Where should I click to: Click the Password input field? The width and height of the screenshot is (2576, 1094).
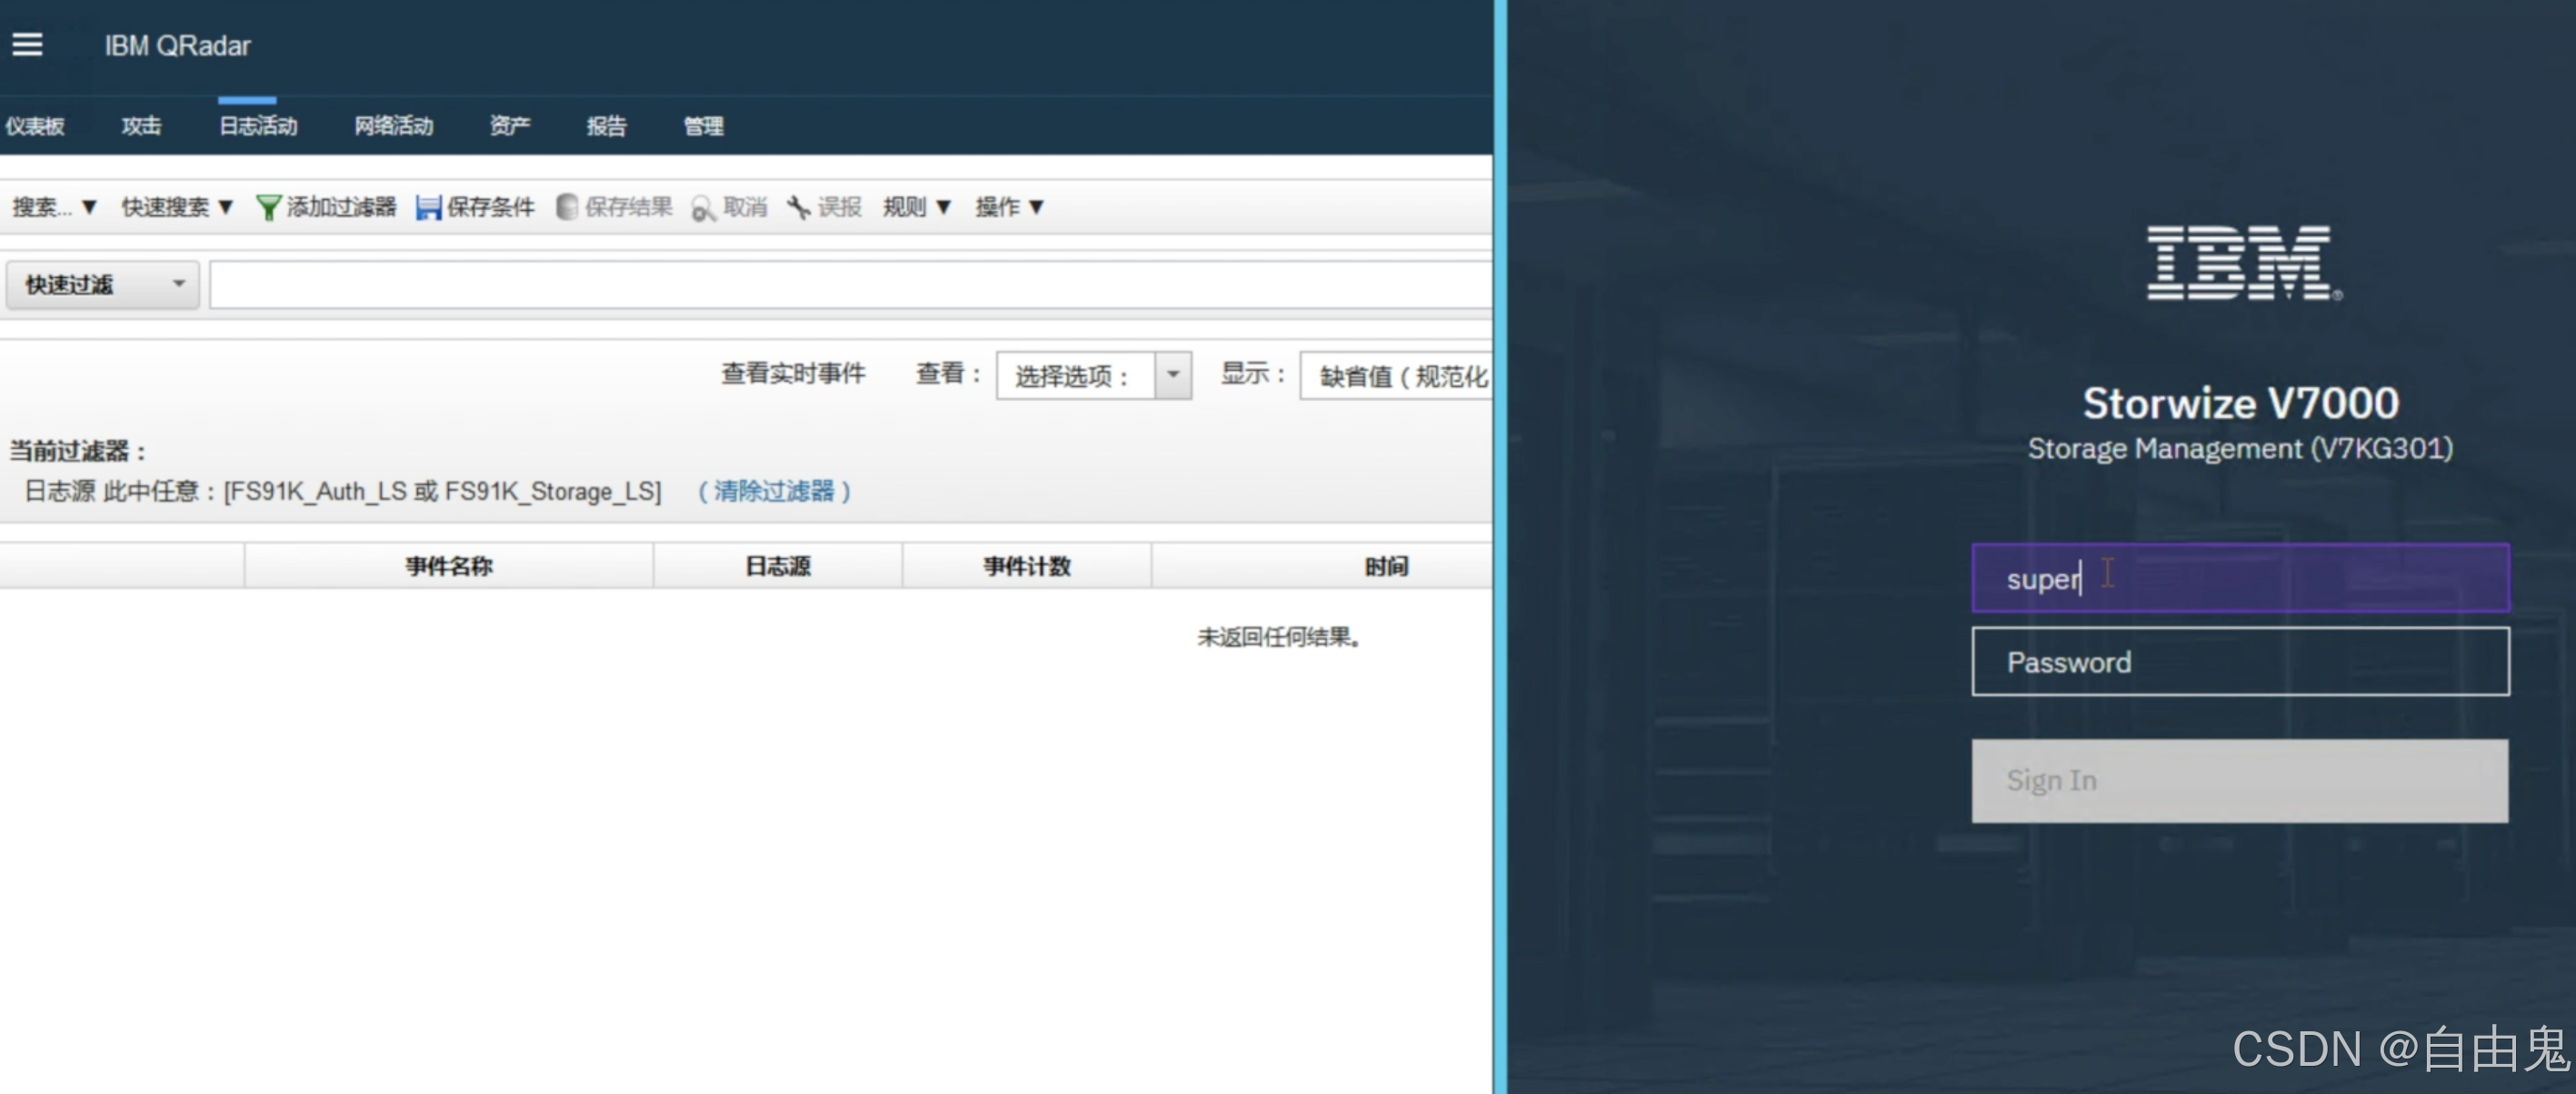click(2240, 662)
